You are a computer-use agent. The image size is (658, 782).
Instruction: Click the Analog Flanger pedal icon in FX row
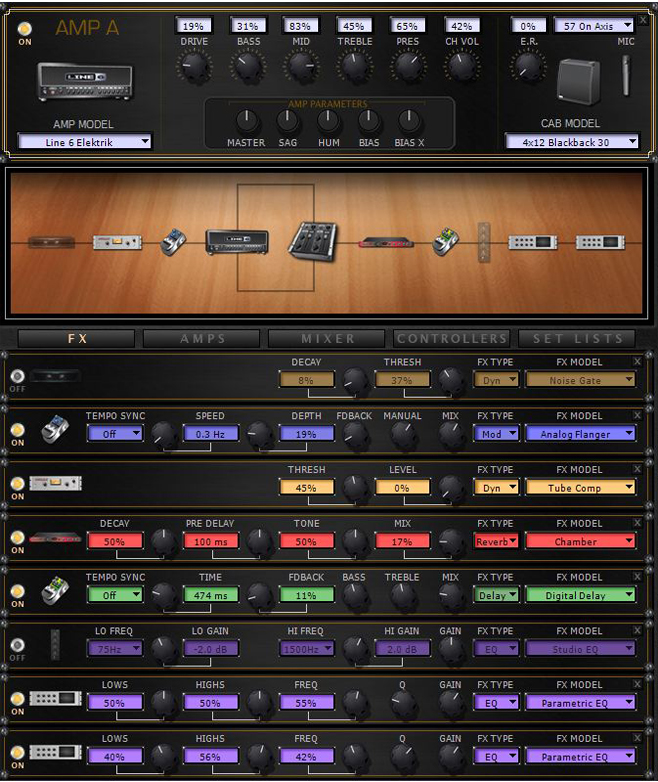point(55,429)
